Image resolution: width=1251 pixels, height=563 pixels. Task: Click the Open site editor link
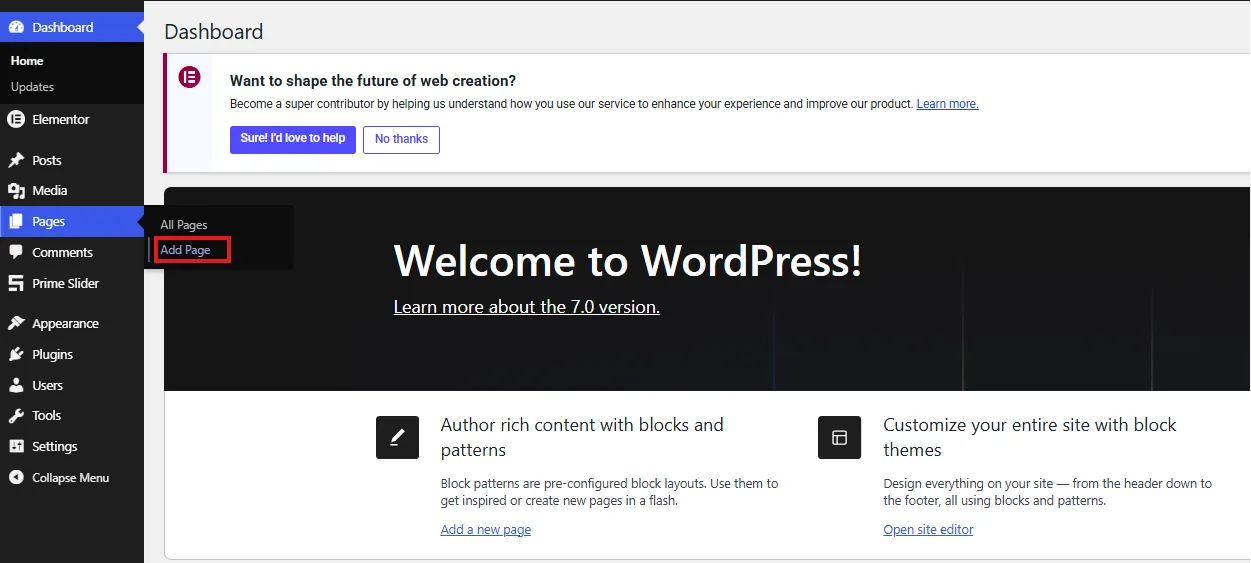point(928,530)
